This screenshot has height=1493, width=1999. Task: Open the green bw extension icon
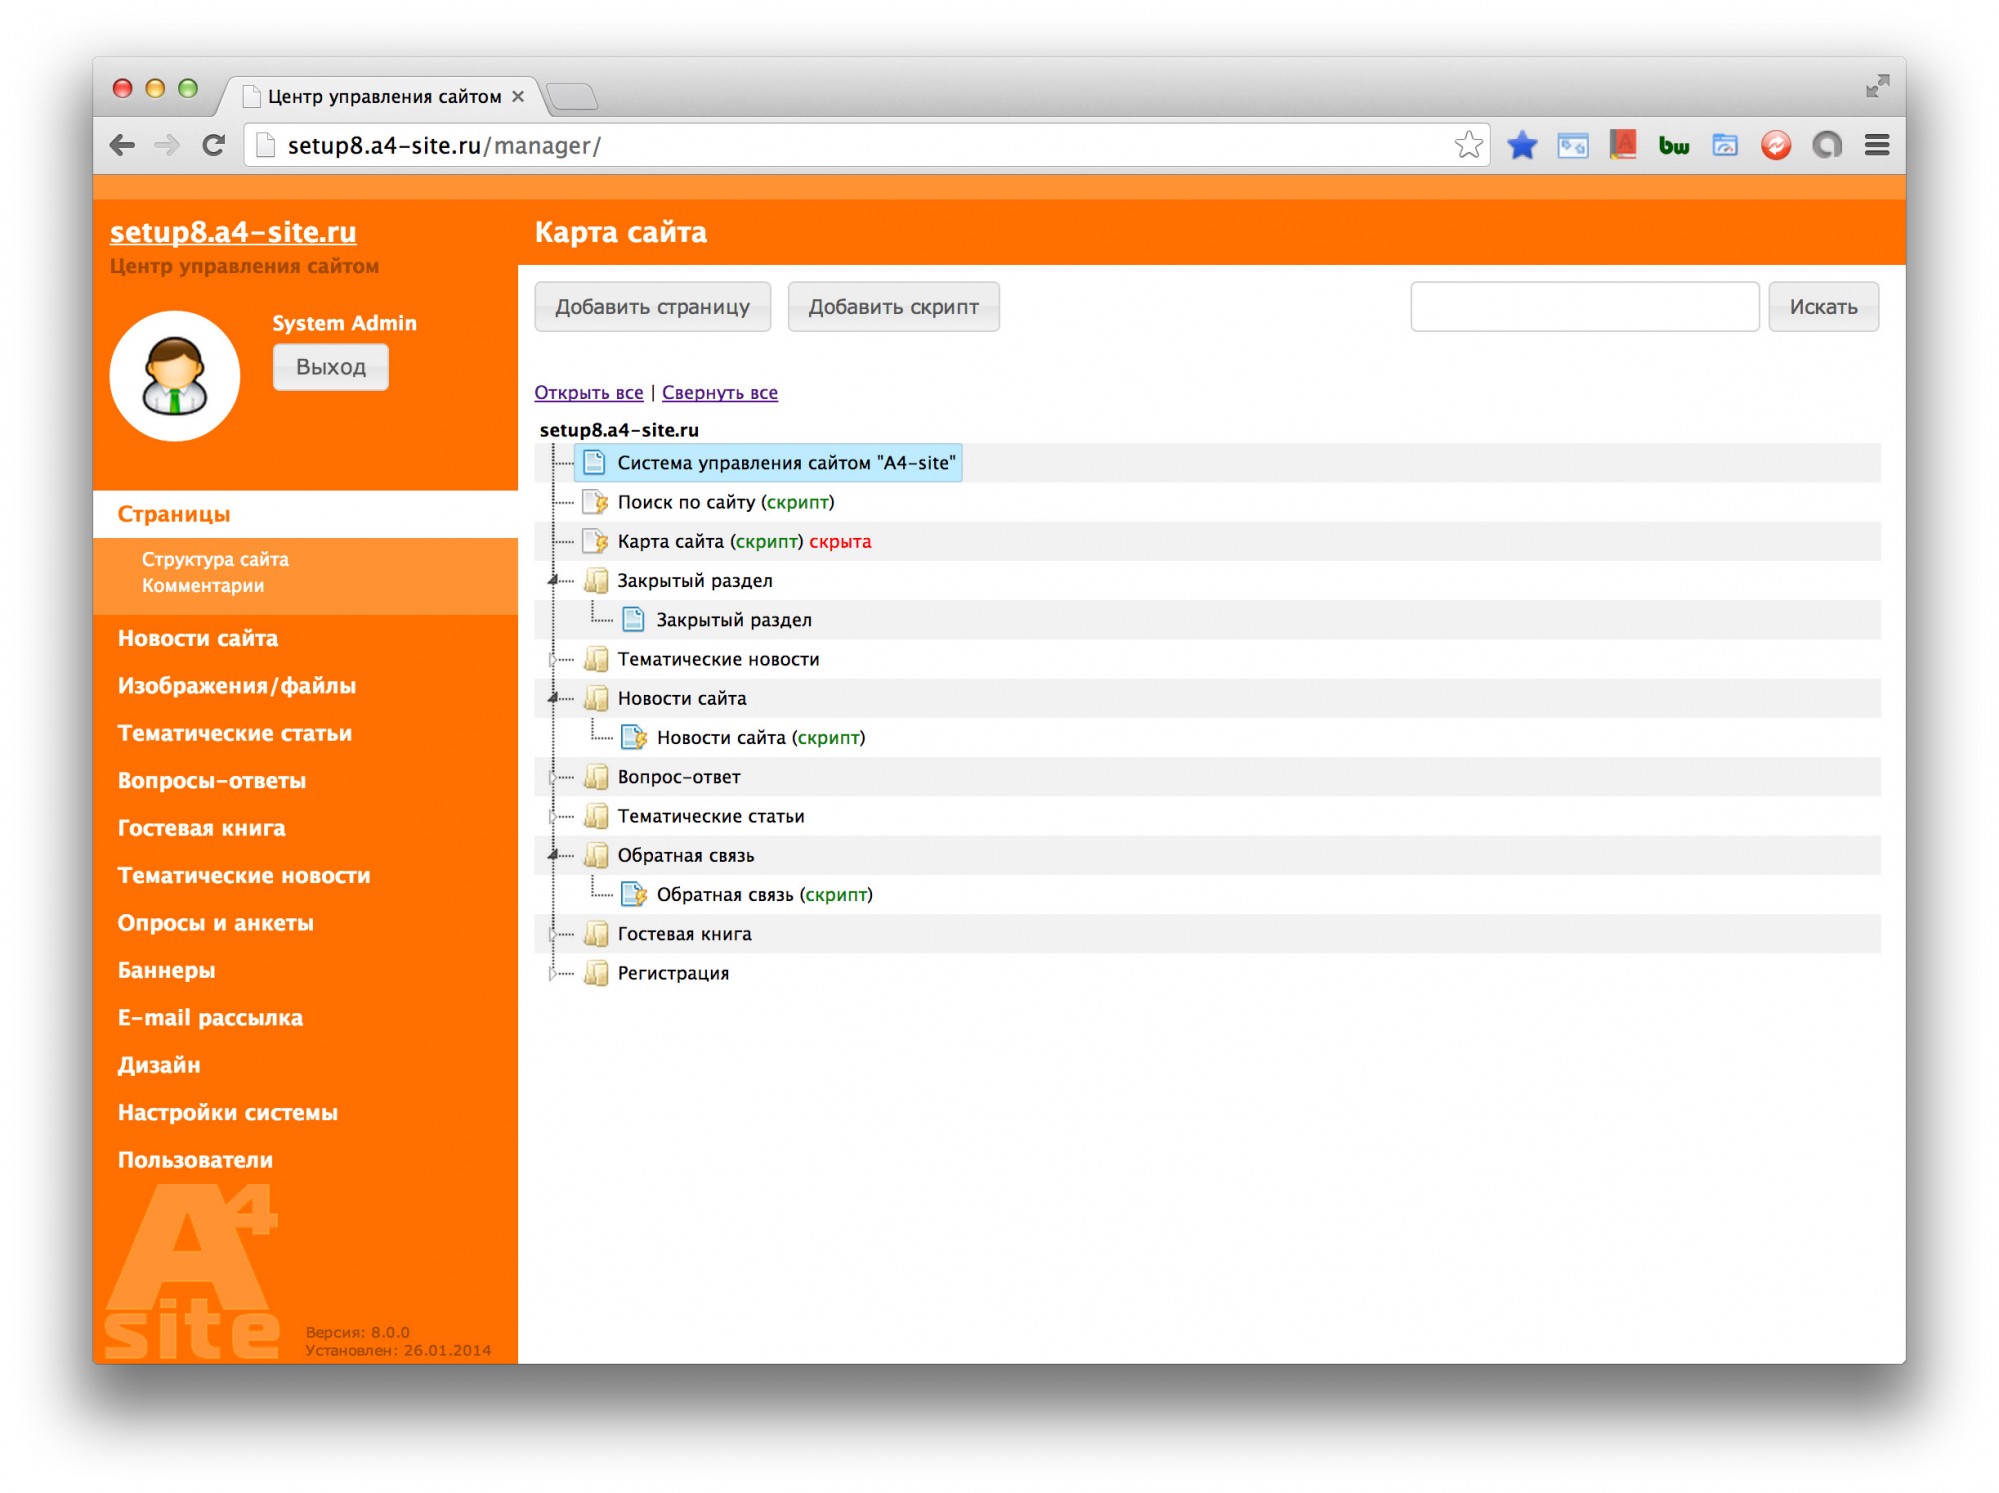[x=1673, y=146]
